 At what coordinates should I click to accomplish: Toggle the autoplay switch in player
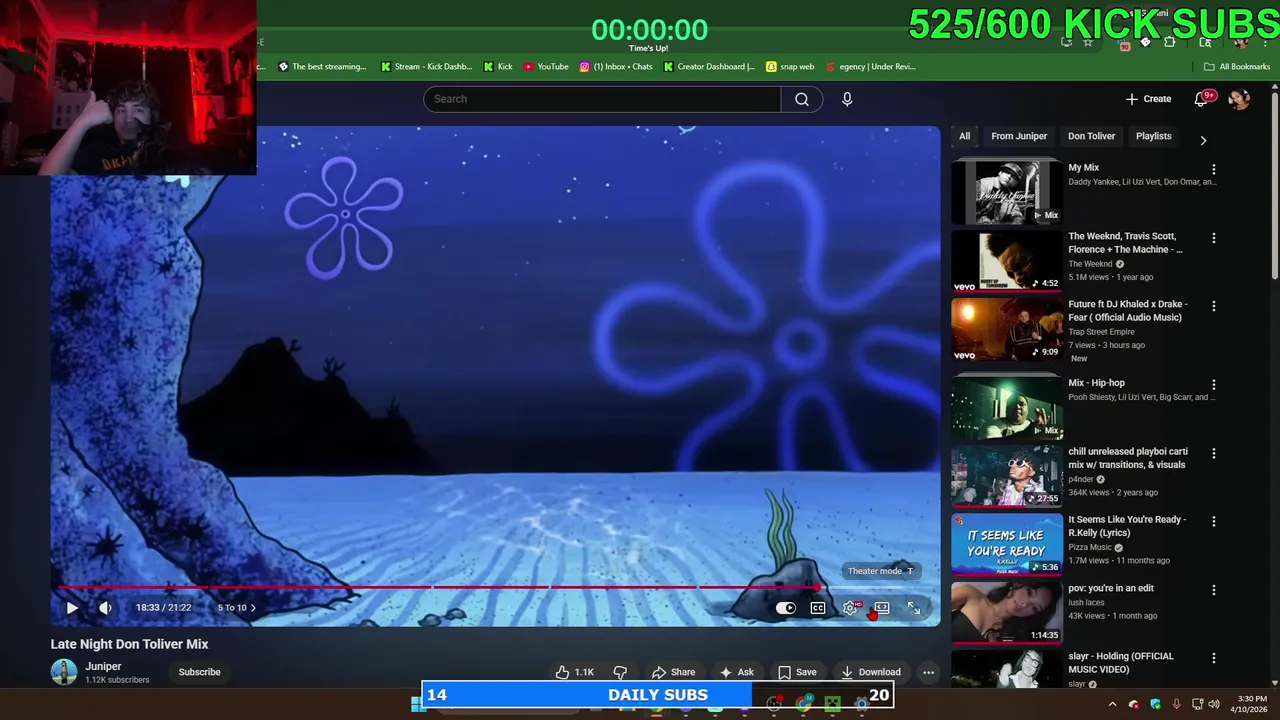coord(786,607)
